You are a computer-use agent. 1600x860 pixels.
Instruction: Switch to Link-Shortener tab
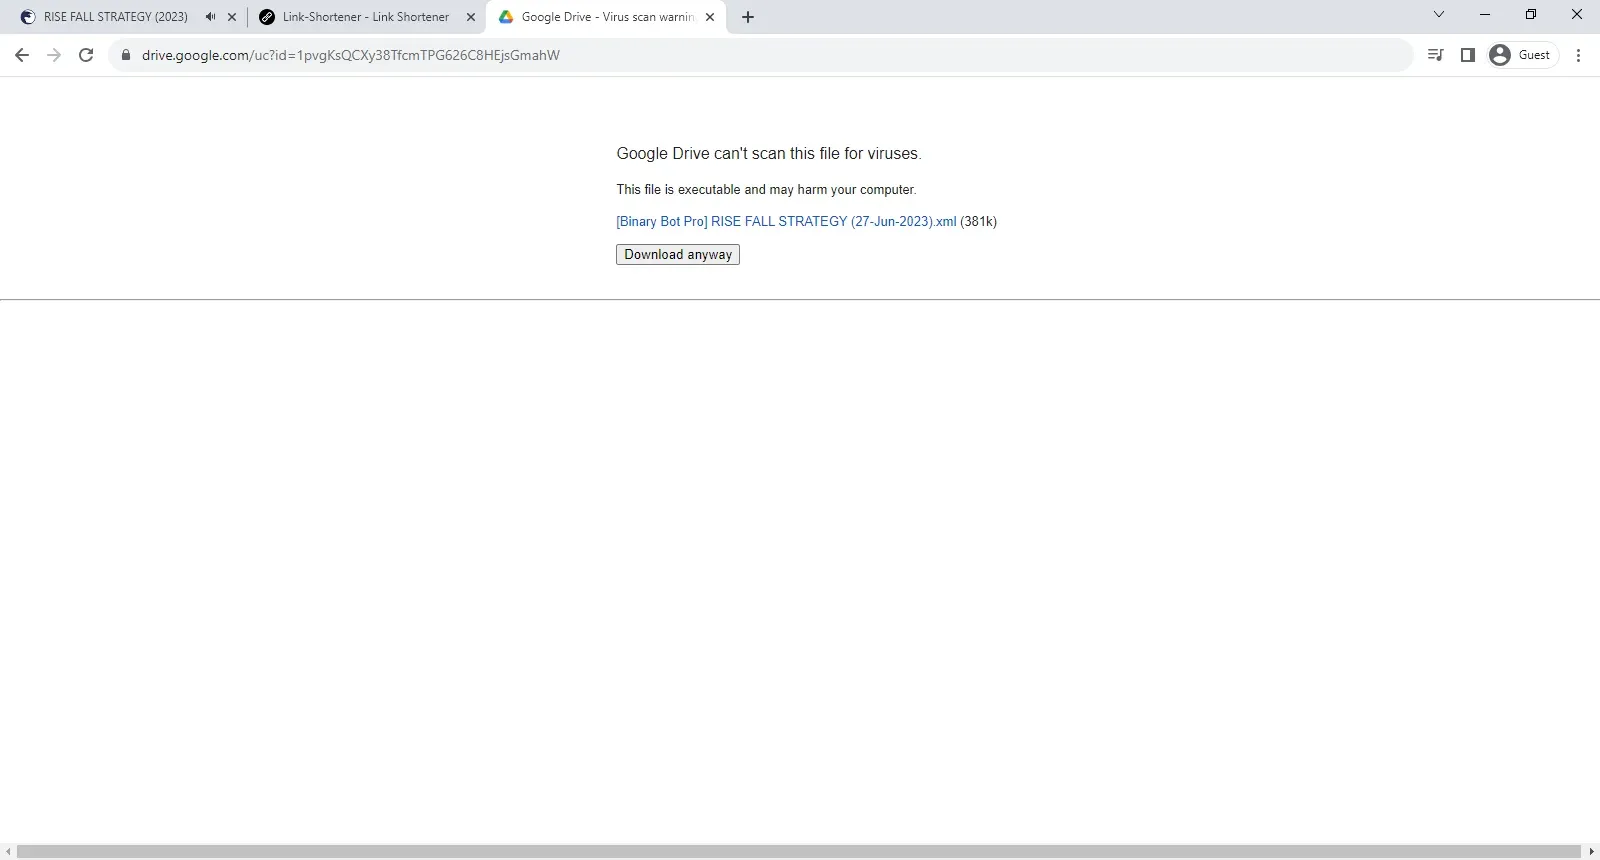pos(366,17)
